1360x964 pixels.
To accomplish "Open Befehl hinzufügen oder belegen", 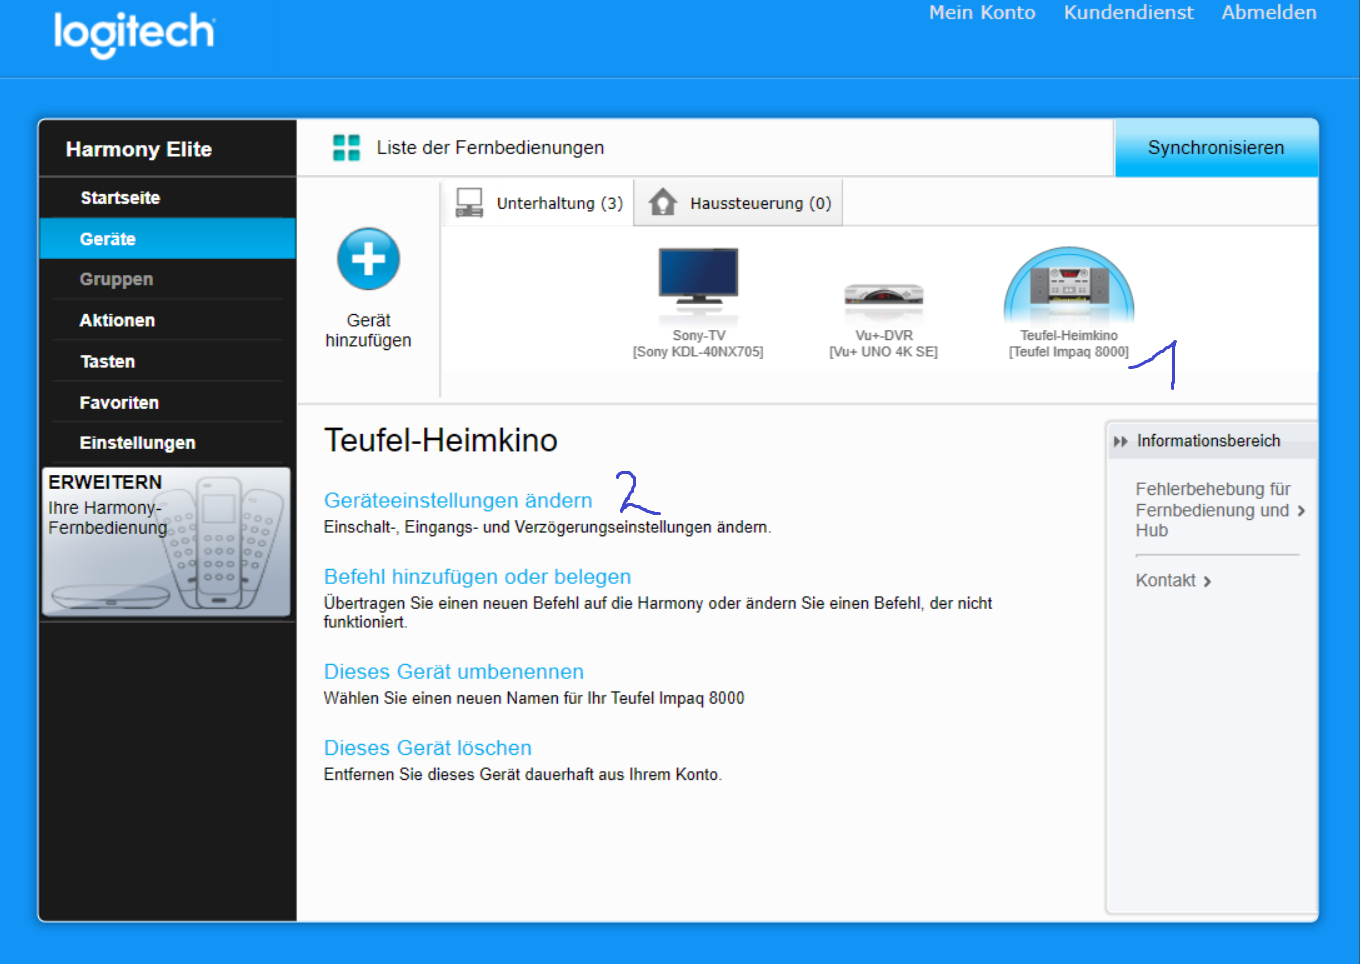I will 477,577.
